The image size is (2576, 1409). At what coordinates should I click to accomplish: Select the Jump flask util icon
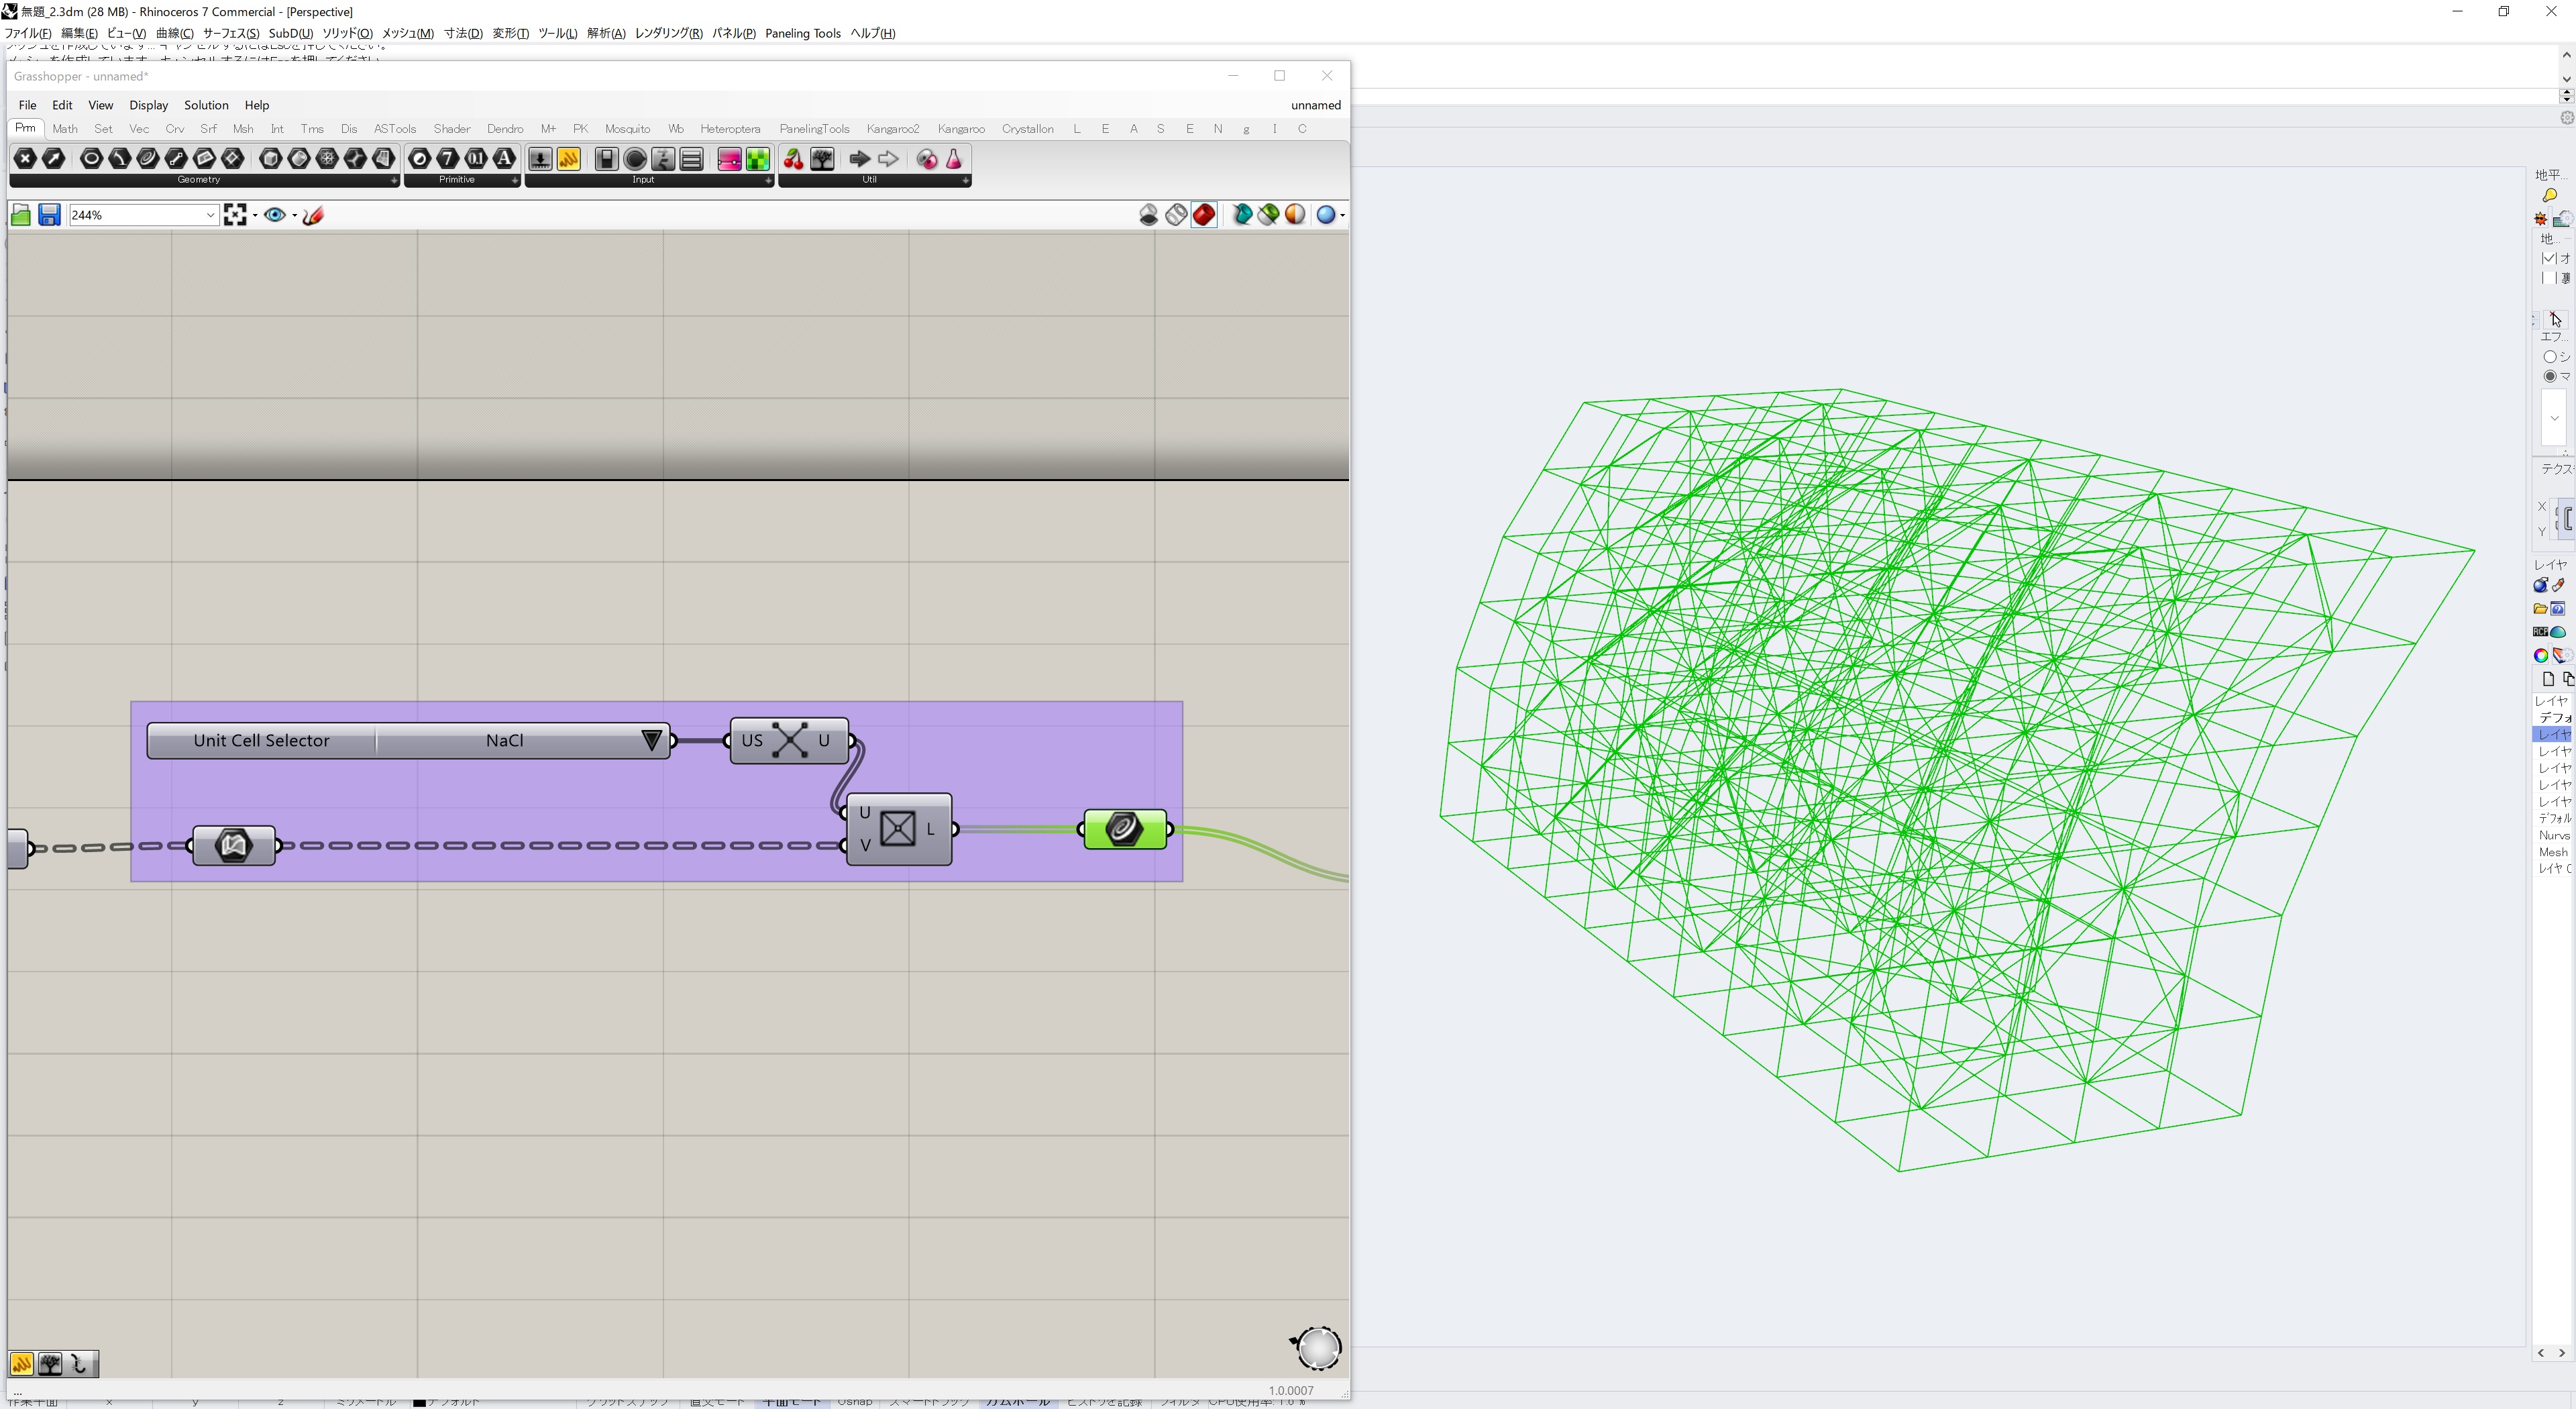coord(954,159)
